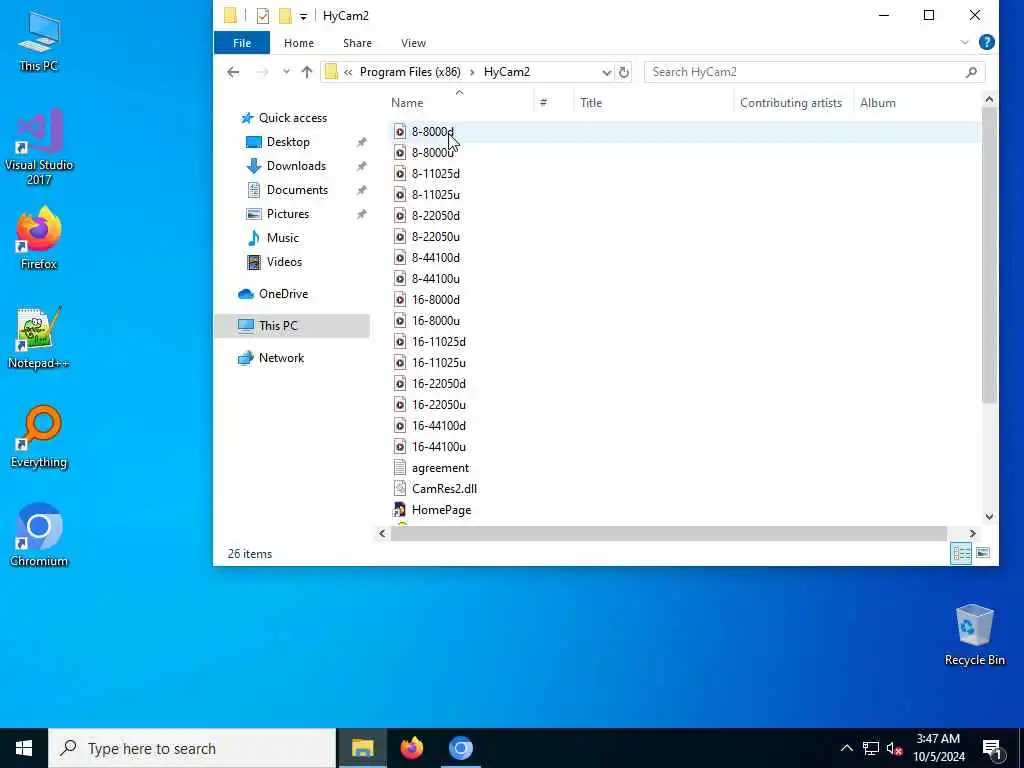Open Visual Studio 2017 desktop shortcut
This screenshot has width=1024, height=768.
pyautogui.click(x=39, y=146)
